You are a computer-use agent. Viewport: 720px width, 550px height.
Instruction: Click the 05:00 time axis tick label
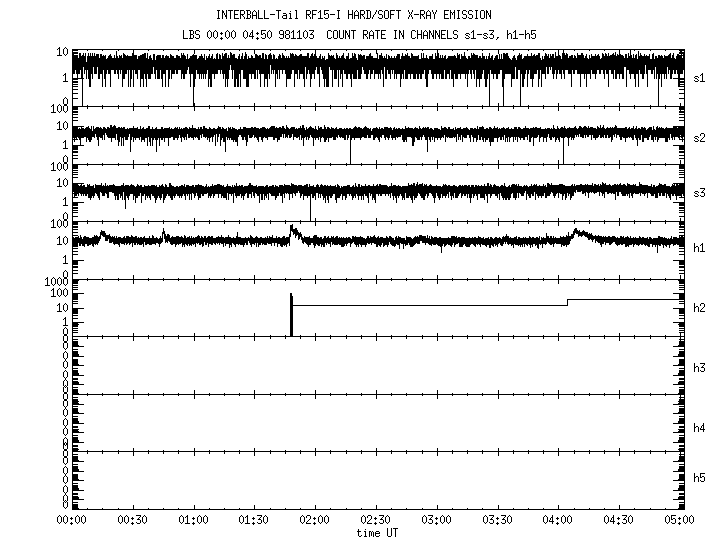point(679,520)
